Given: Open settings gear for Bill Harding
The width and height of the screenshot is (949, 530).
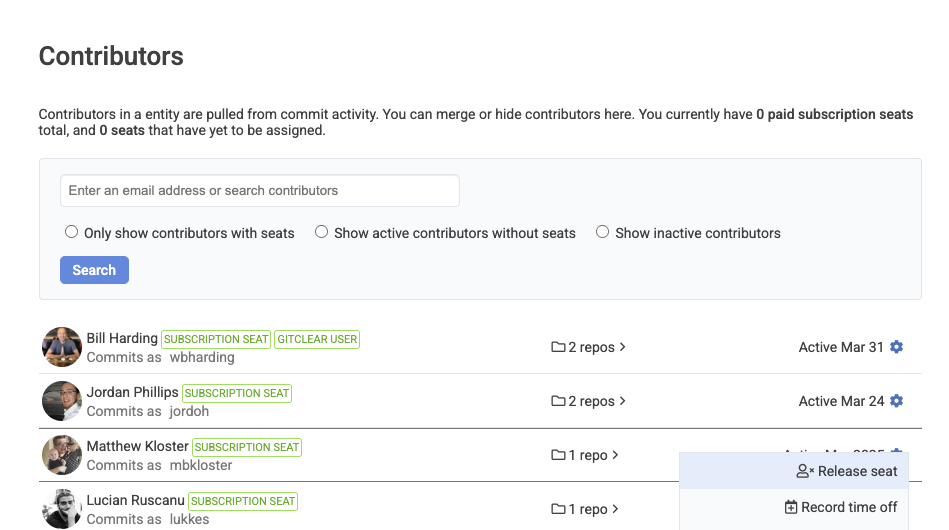Looking at the screenshot, I should tap(896, 347).
